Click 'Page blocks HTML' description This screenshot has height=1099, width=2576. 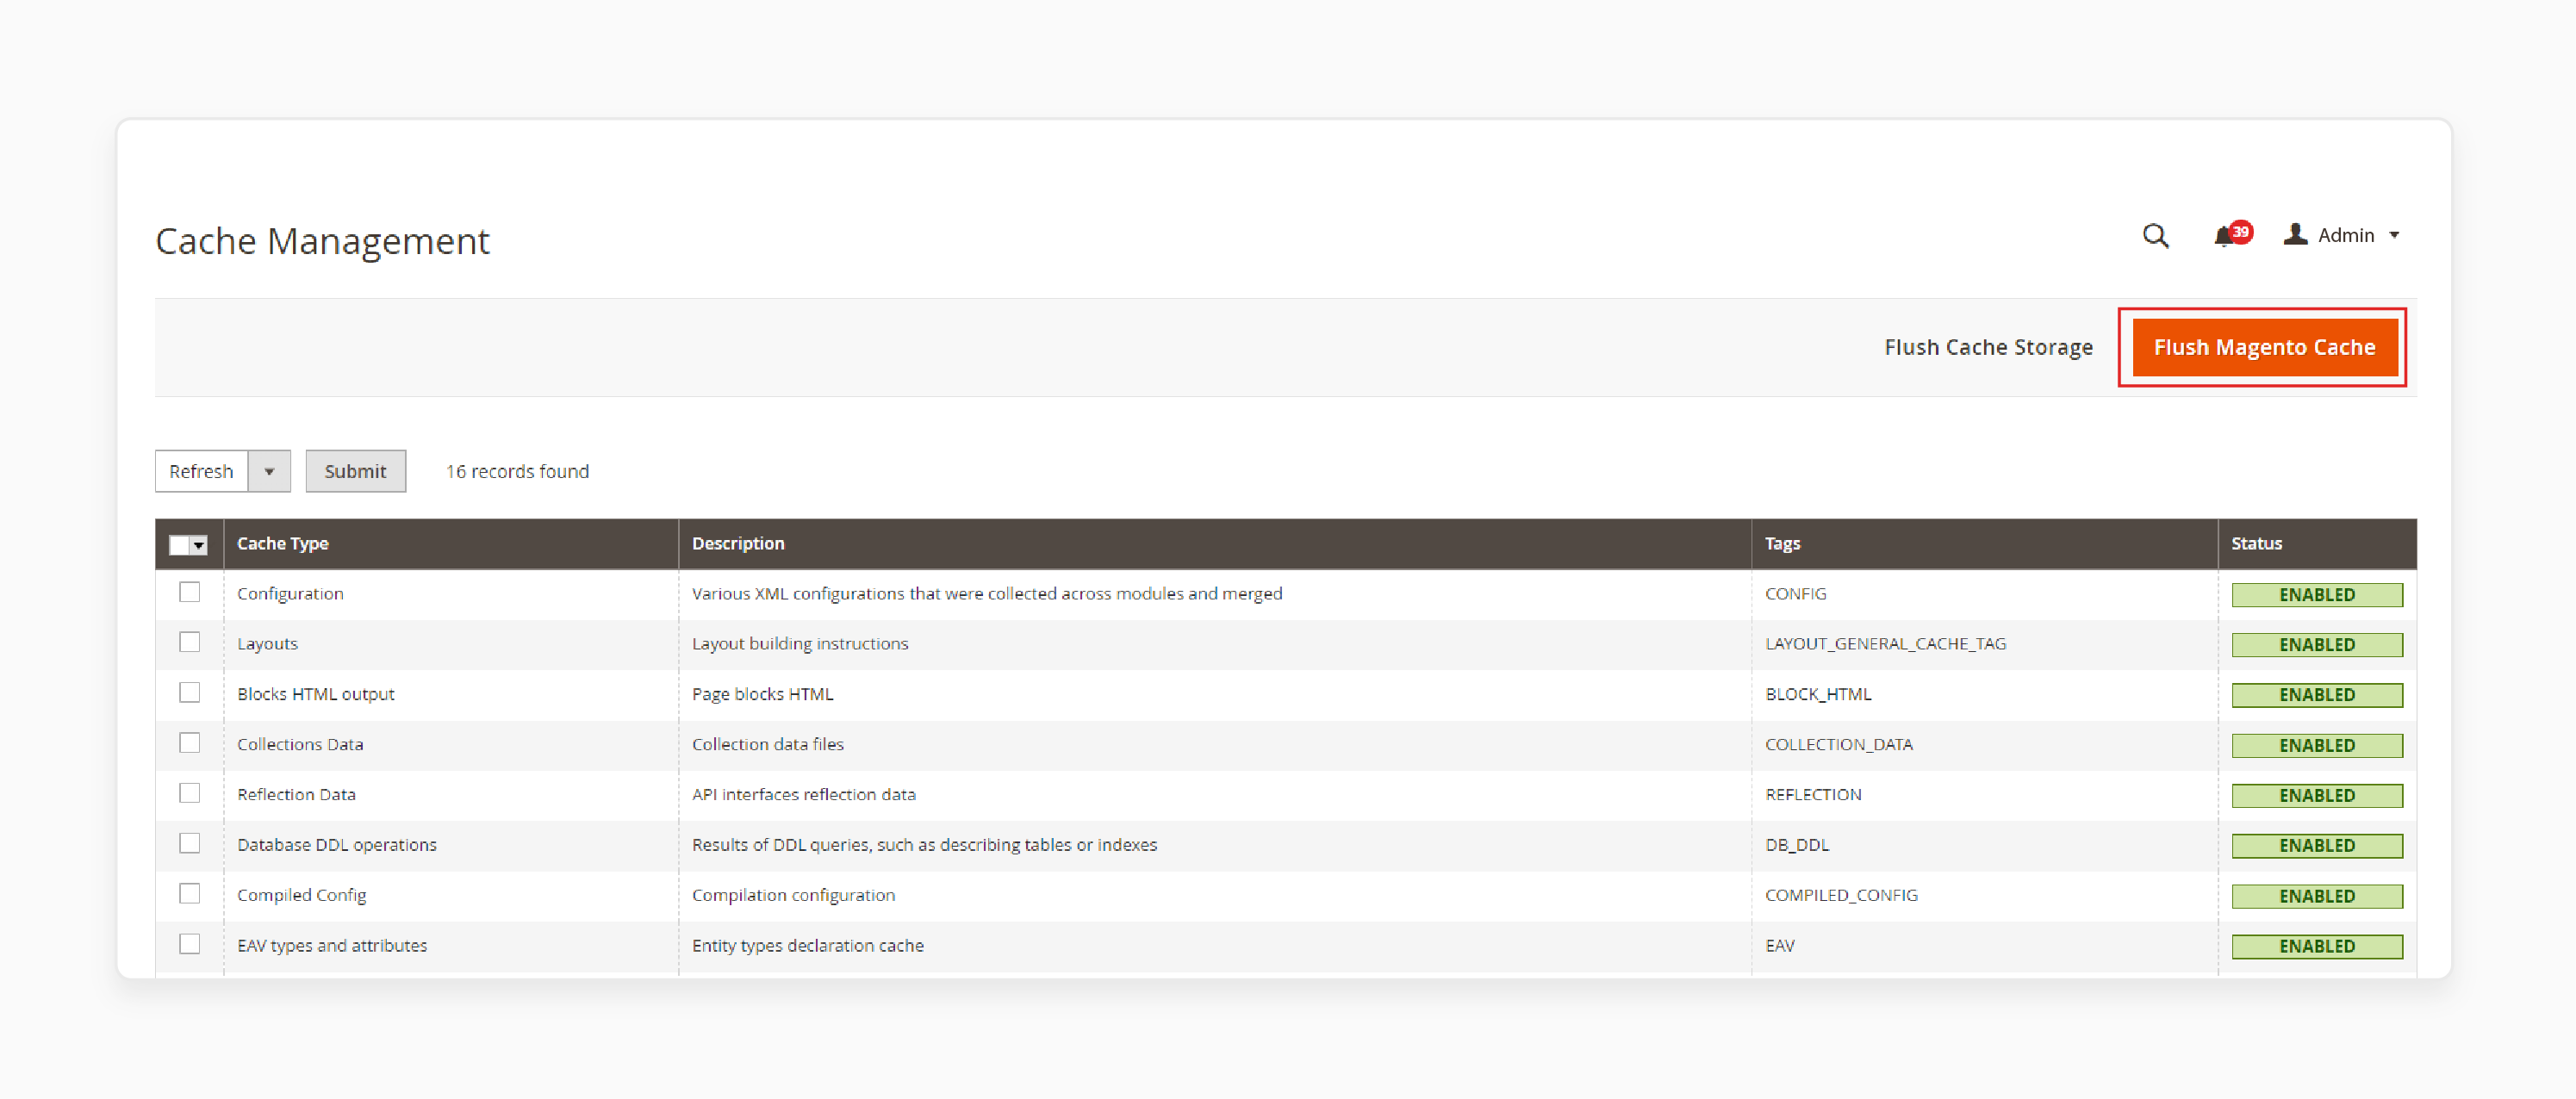pyautogui.click(x=762, y=694)
